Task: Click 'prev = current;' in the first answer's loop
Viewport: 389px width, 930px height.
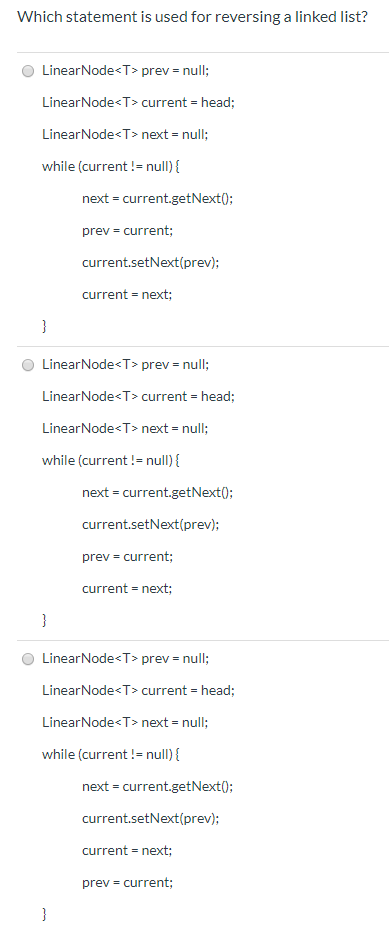Action: (127, 230)
